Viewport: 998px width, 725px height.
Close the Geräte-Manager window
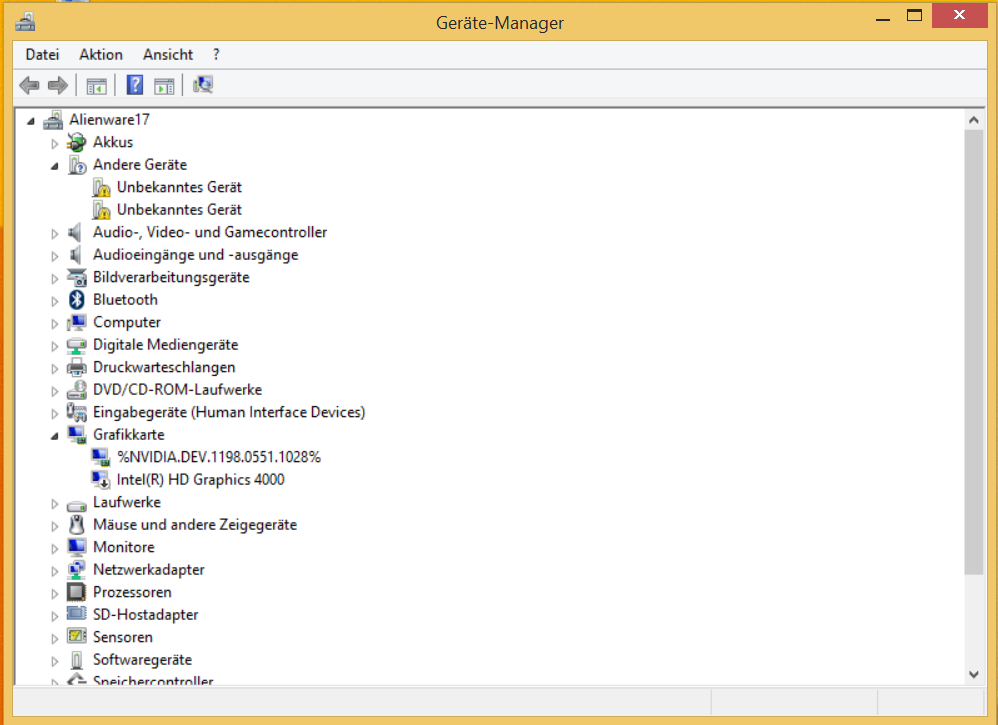pos(959,15)
